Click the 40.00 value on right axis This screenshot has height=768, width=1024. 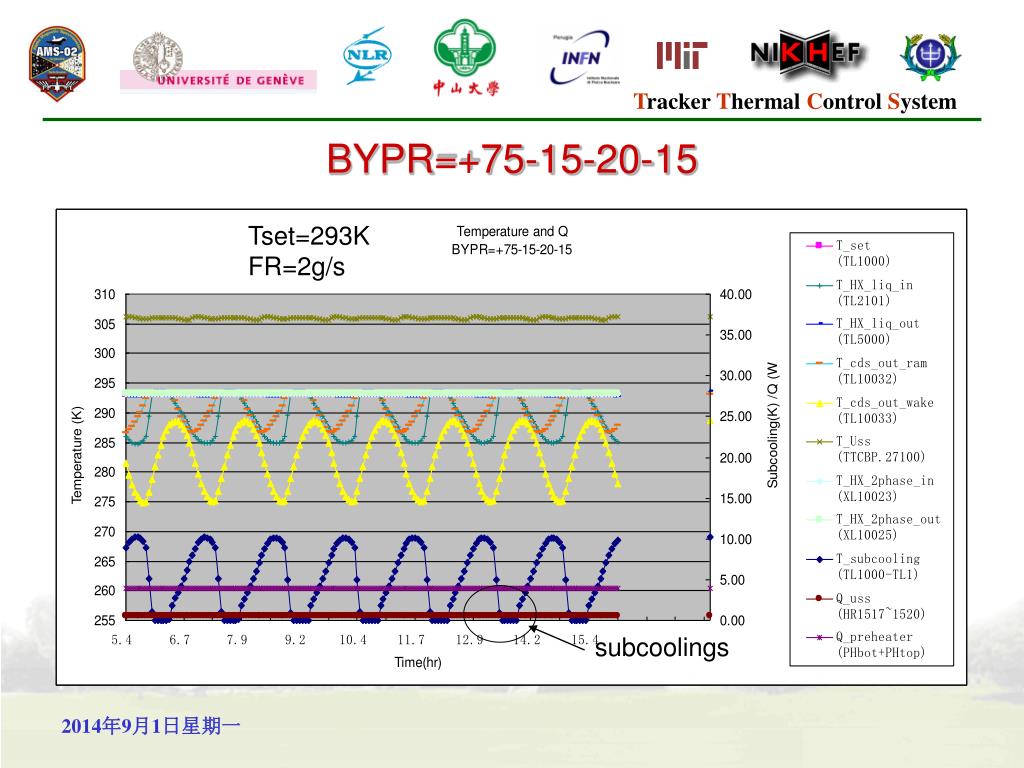(735, 295)
